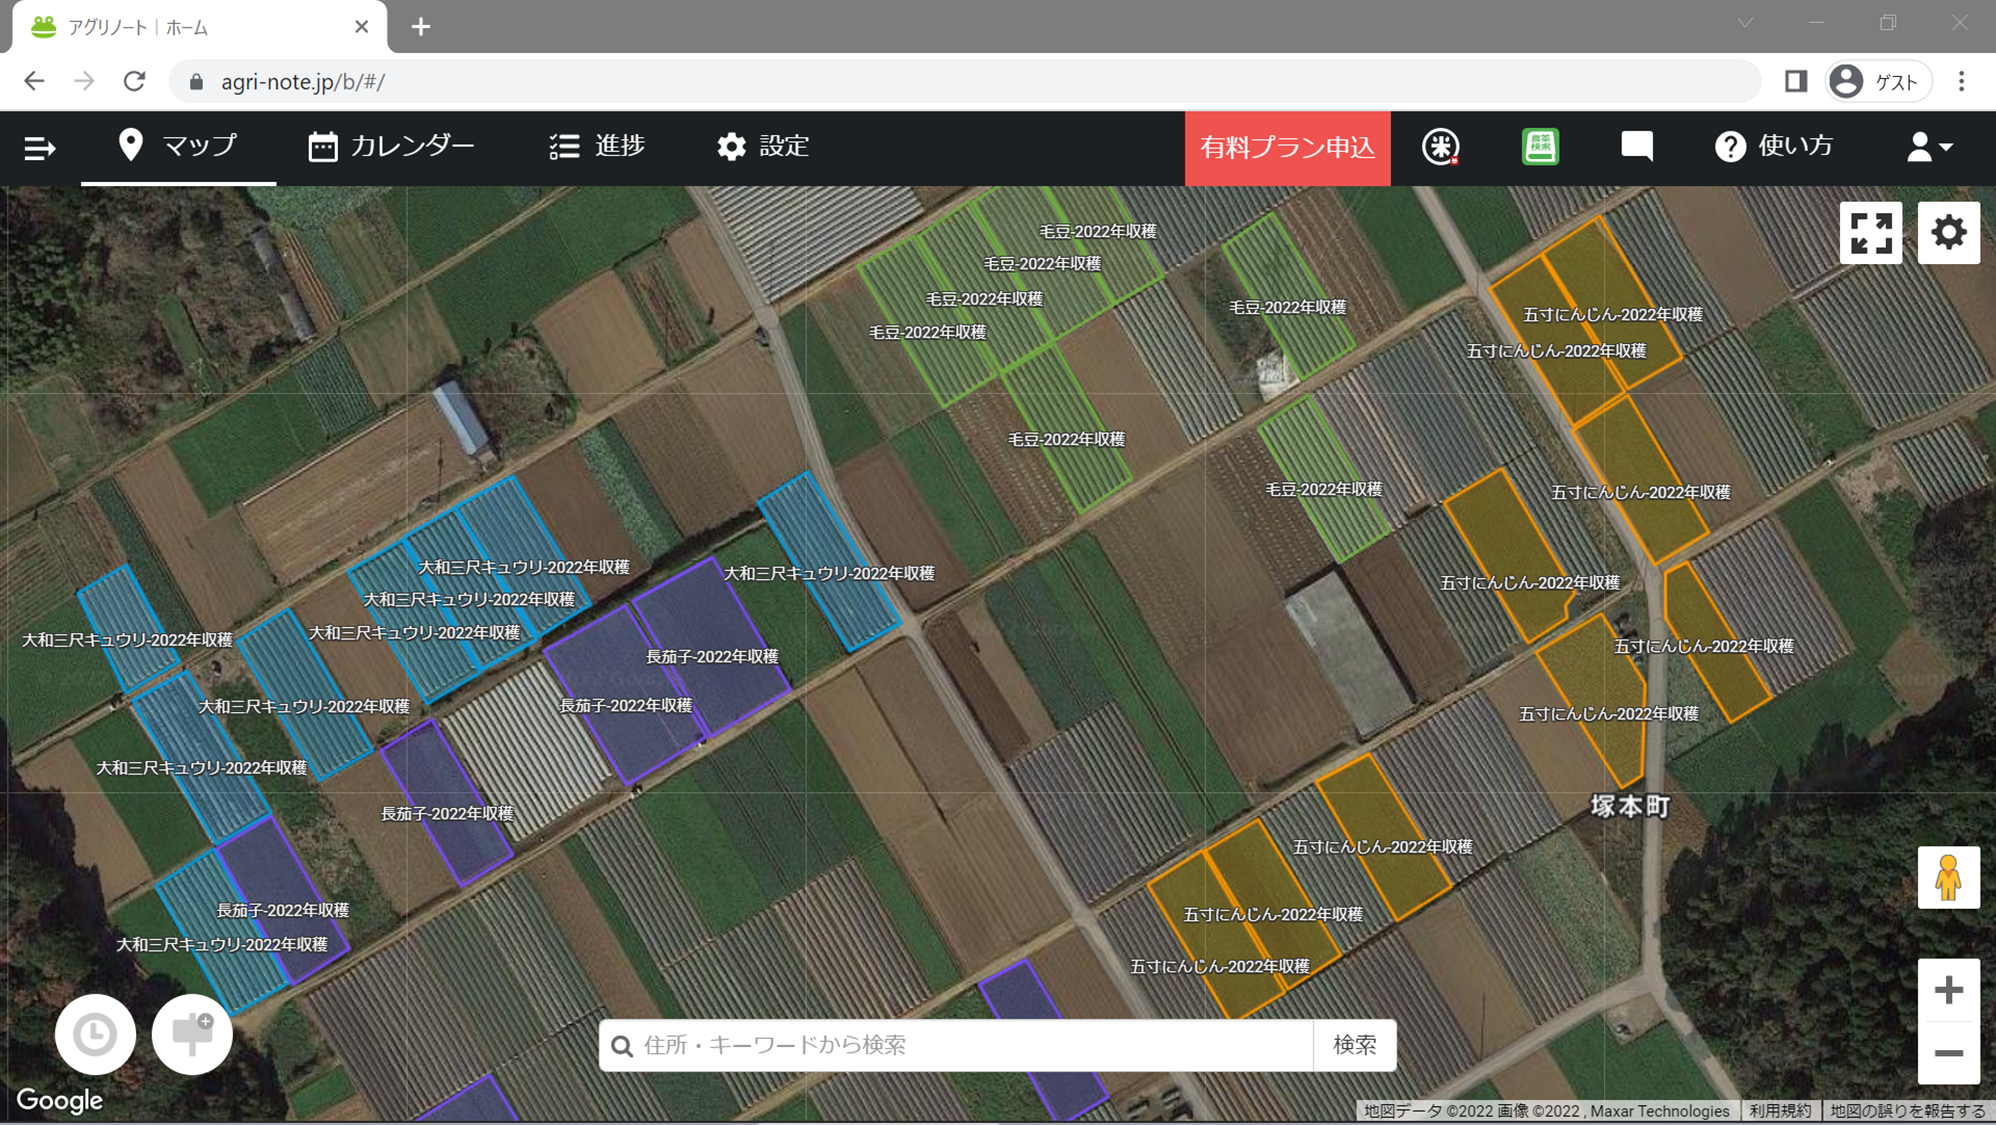Click the asterisk notification icon
The image size is (1996, 1125).
[1440, 147]
